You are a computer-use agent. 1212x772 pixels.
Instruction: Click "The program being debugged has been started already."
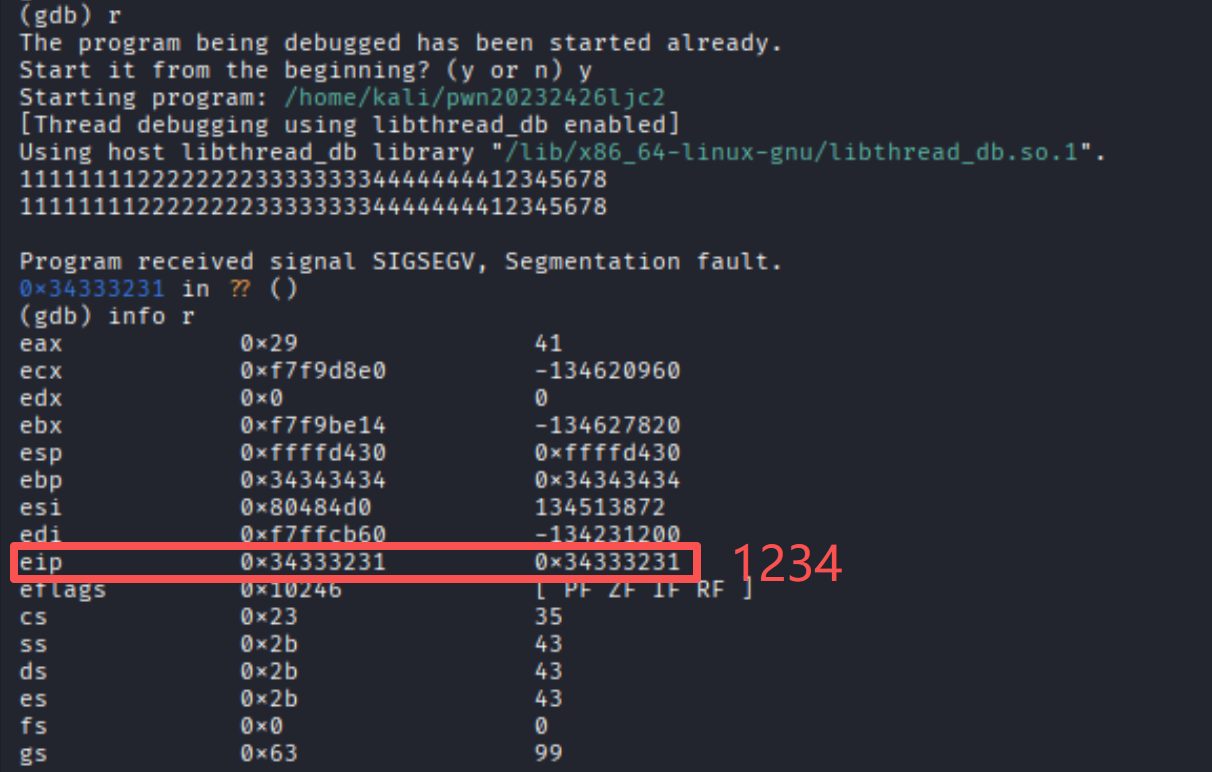(401, 44)
